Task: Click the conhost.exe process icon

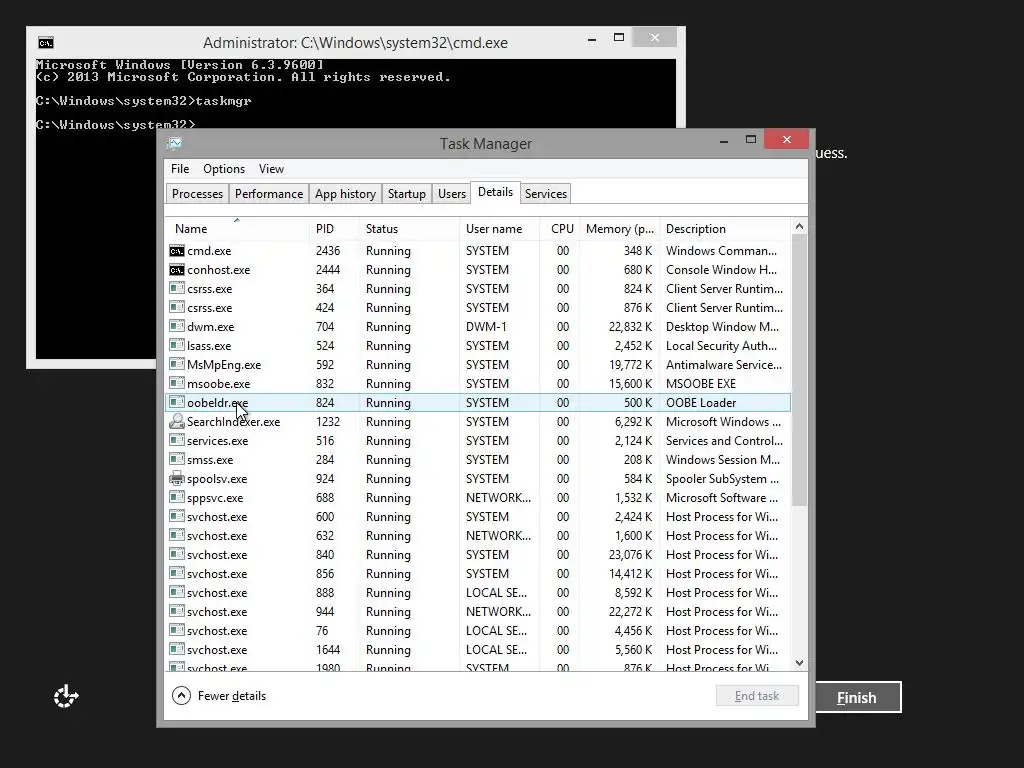Action: pos(176,270)
